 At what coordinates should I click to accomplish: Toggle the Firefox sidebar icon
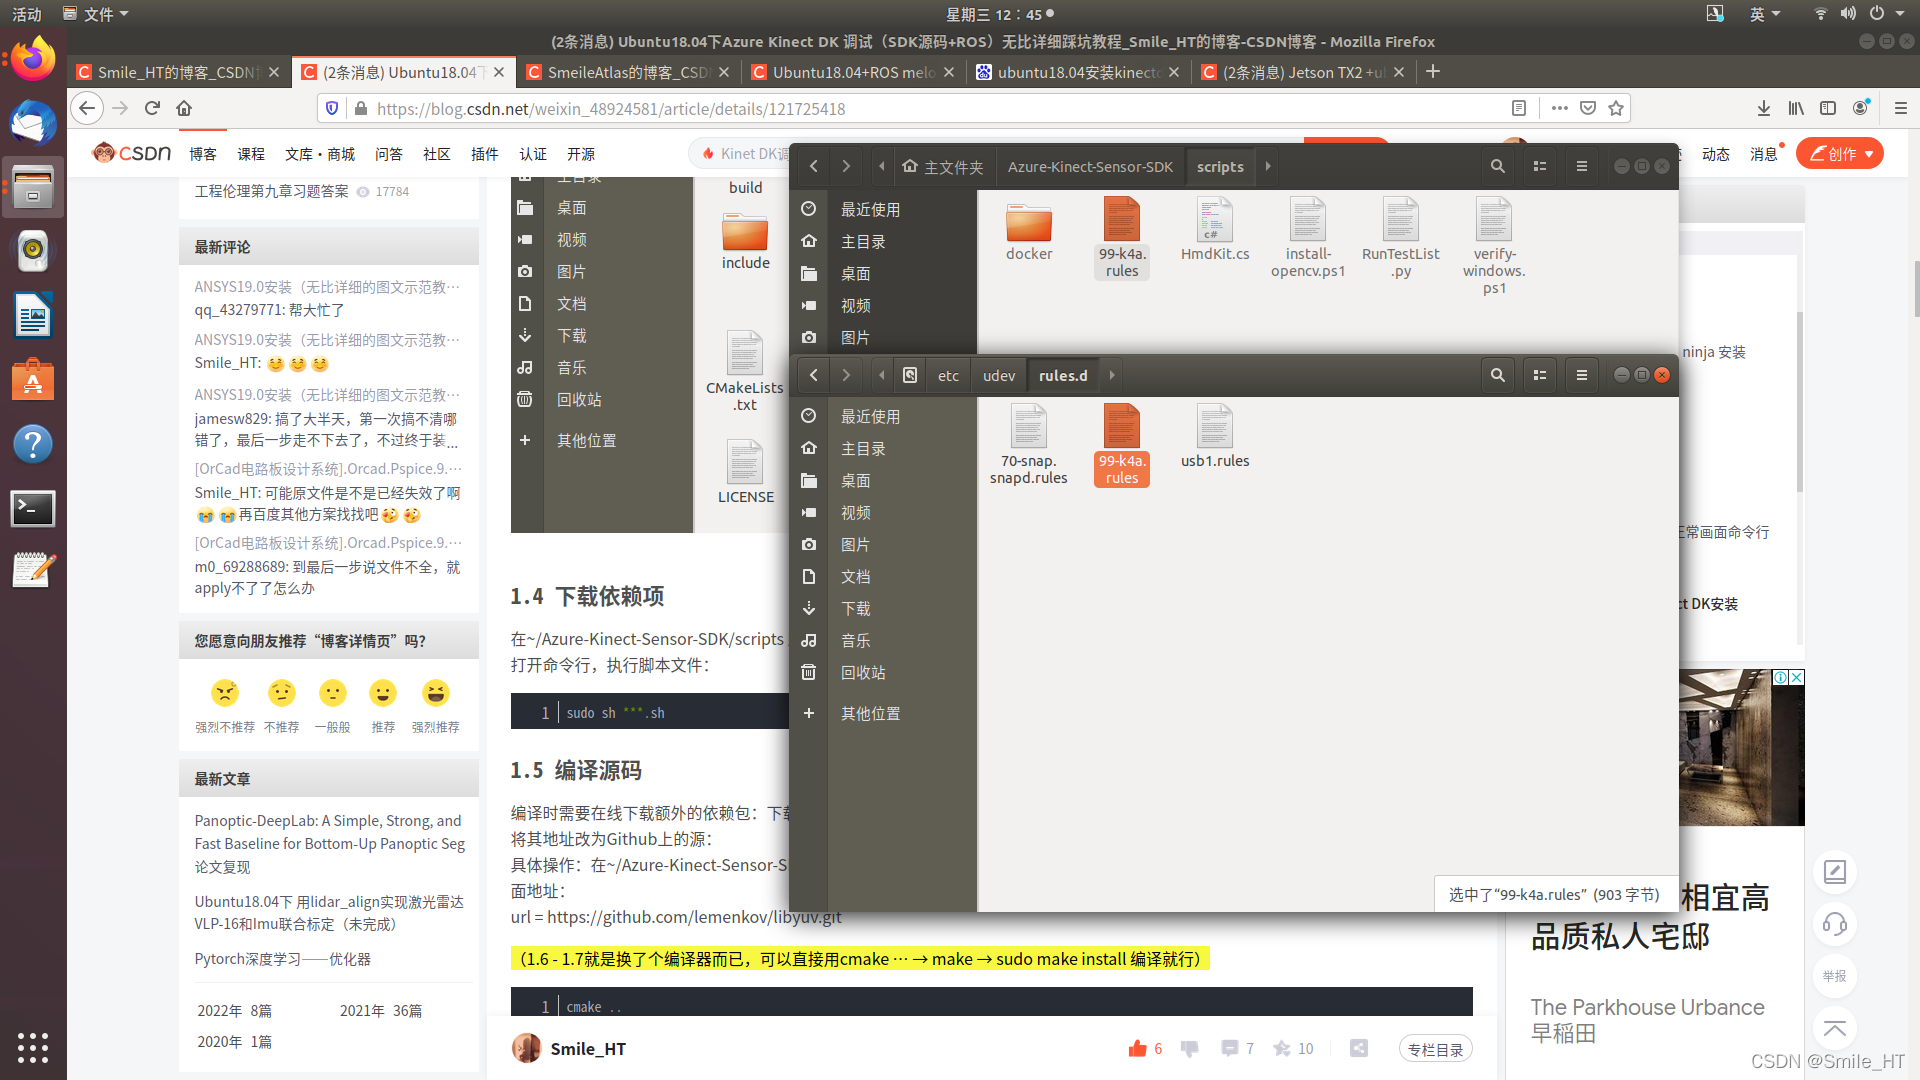coord(1829,108)
